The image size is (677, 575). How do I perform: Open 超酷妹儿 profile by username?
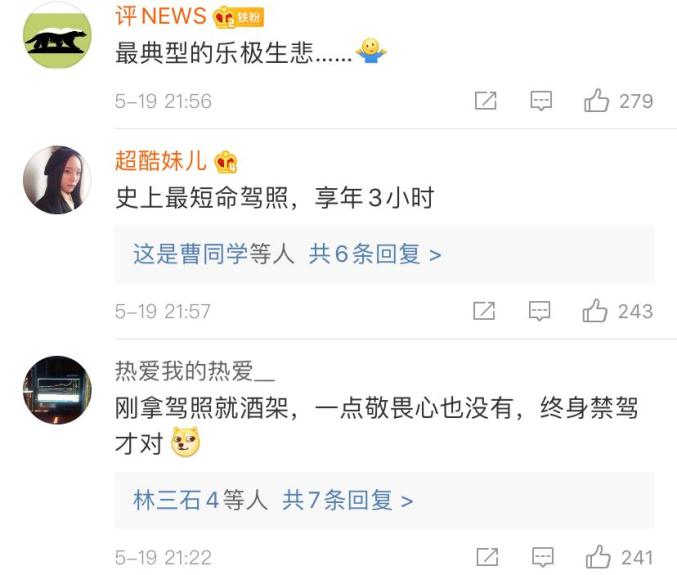[161, 161]
